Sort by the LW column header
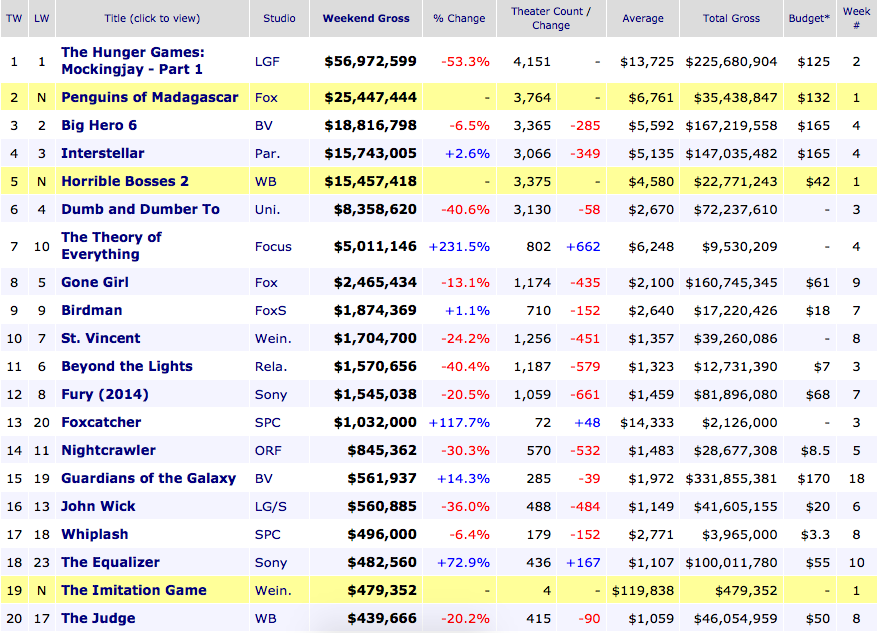Screen dimensions: 878x633 coord(41,18)
